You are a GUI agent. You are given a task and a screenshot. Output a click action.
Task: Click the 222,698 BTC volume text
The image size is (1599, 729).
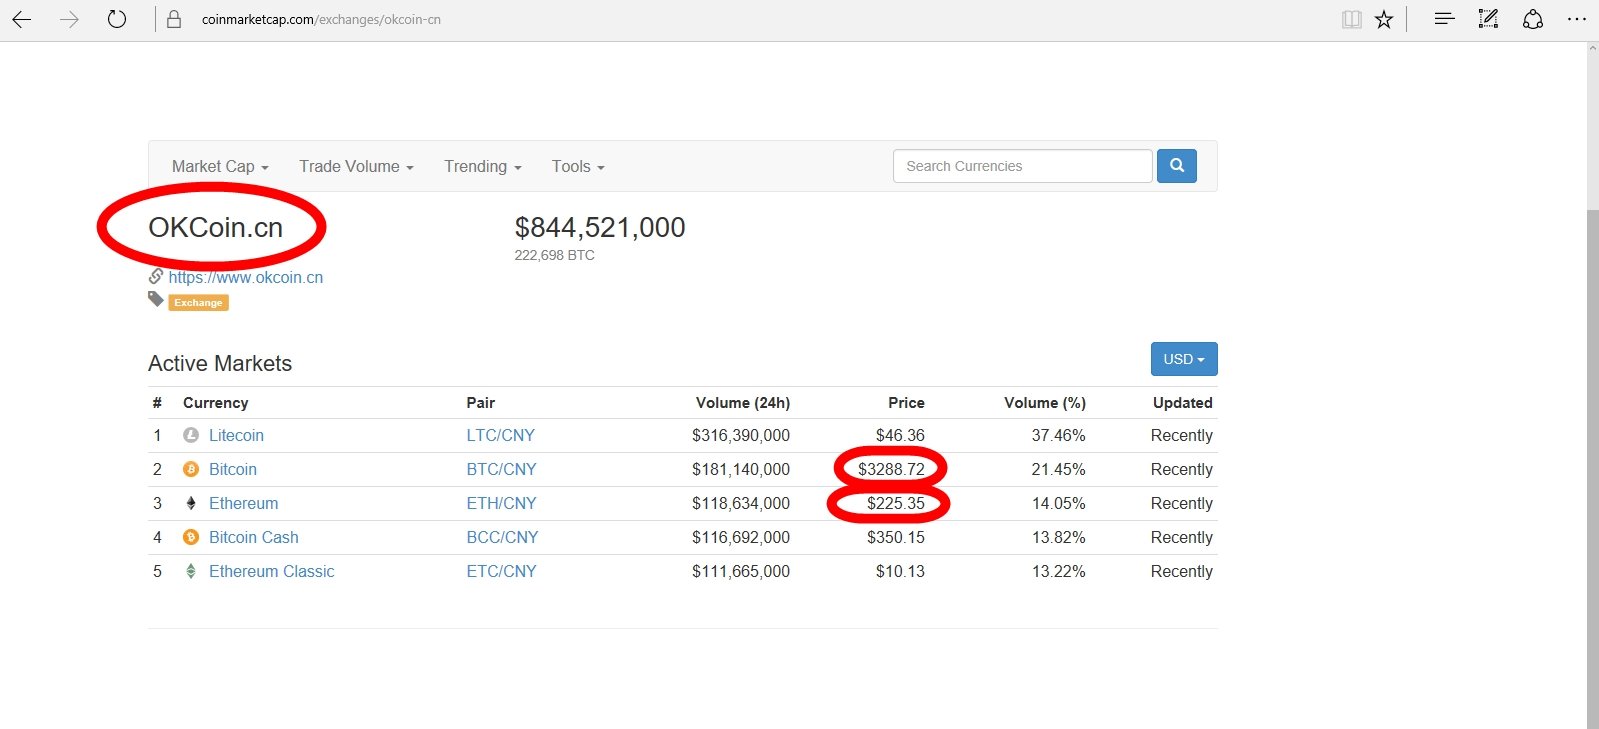[555, 255]
